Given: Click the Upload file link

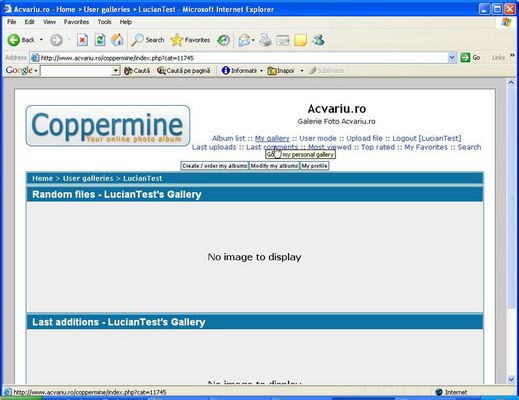Looking at the screenshot, I should [x=364, y=138].
